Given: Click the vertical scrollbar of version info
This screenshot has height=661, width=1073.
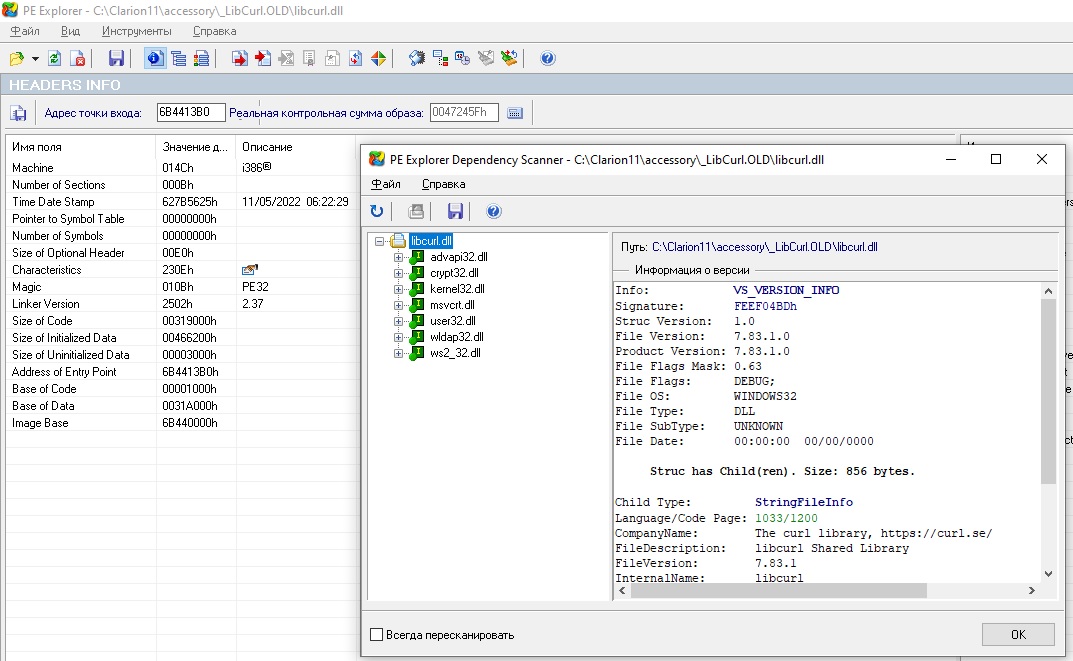Looking at the screenshot, I should tap(1048, 390).
